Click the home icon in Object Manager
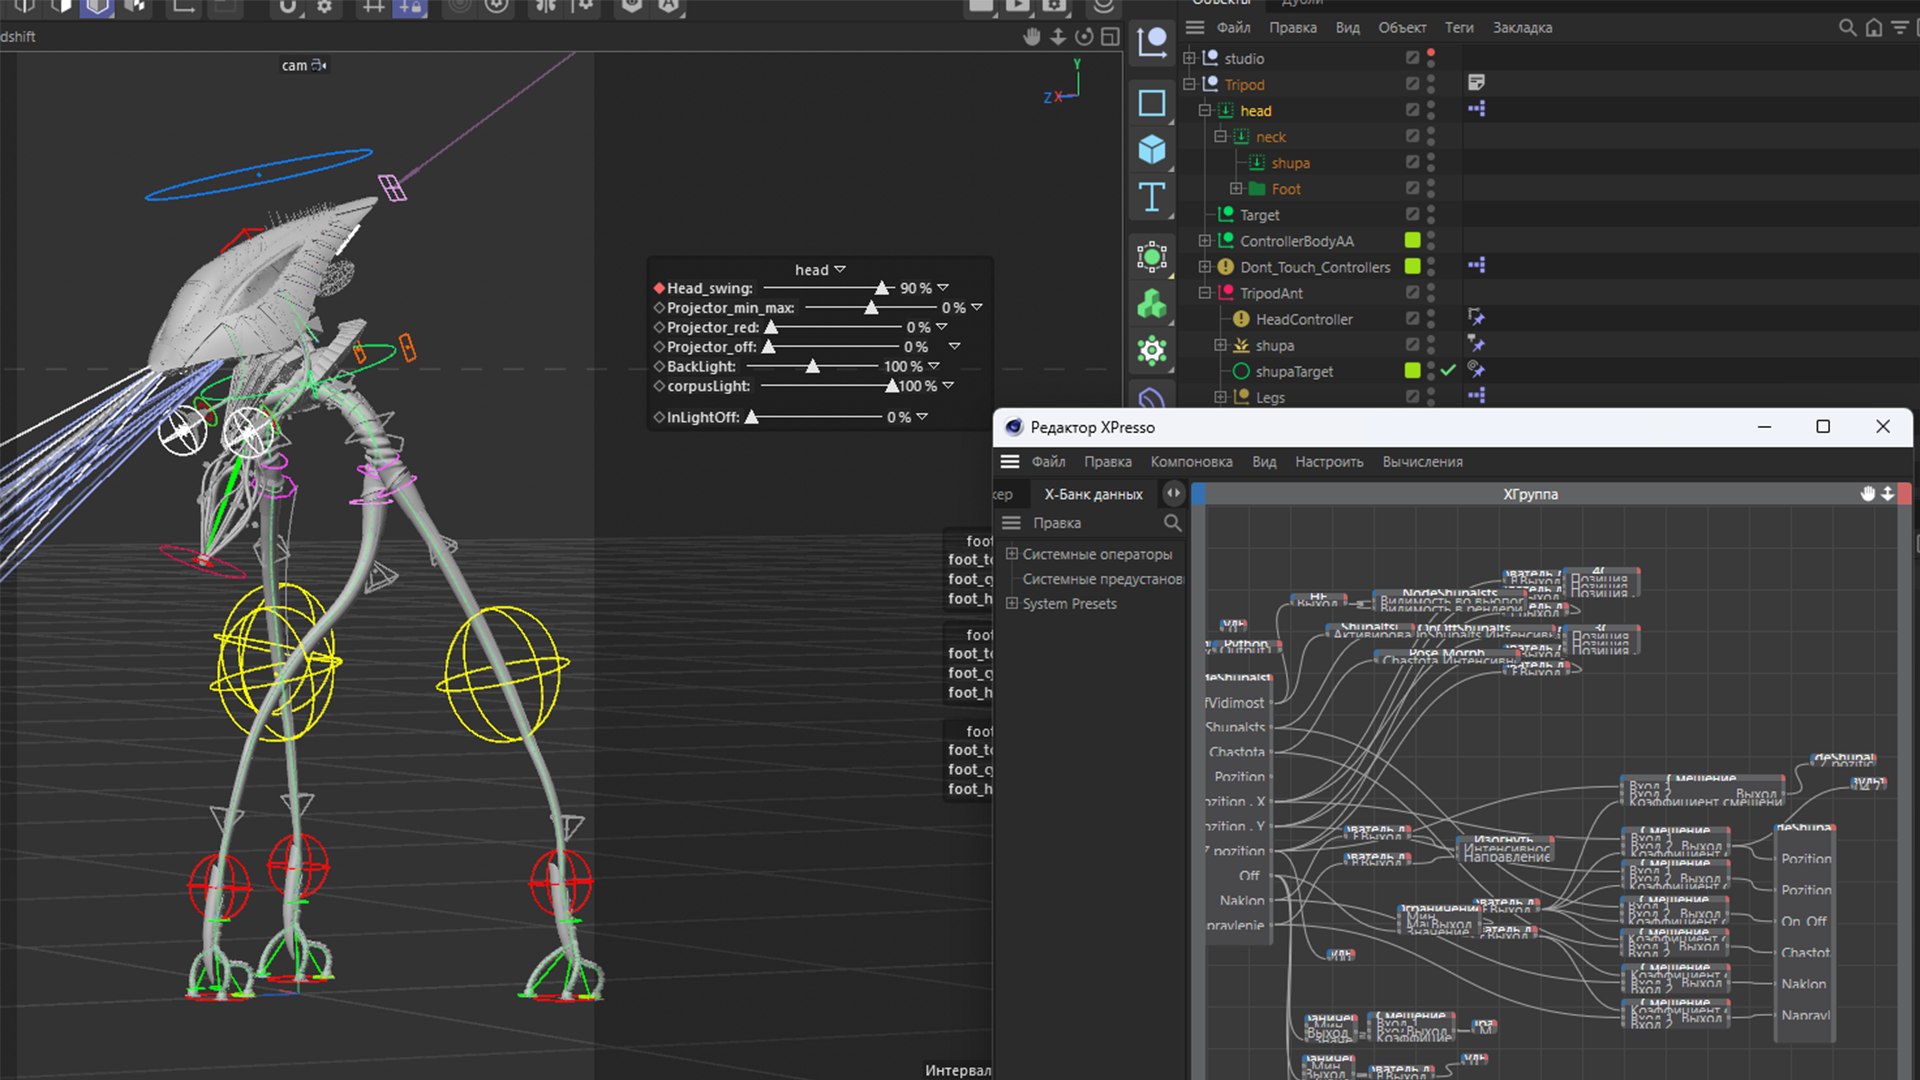1920x1080 pixels. (x=1874, y=28)
